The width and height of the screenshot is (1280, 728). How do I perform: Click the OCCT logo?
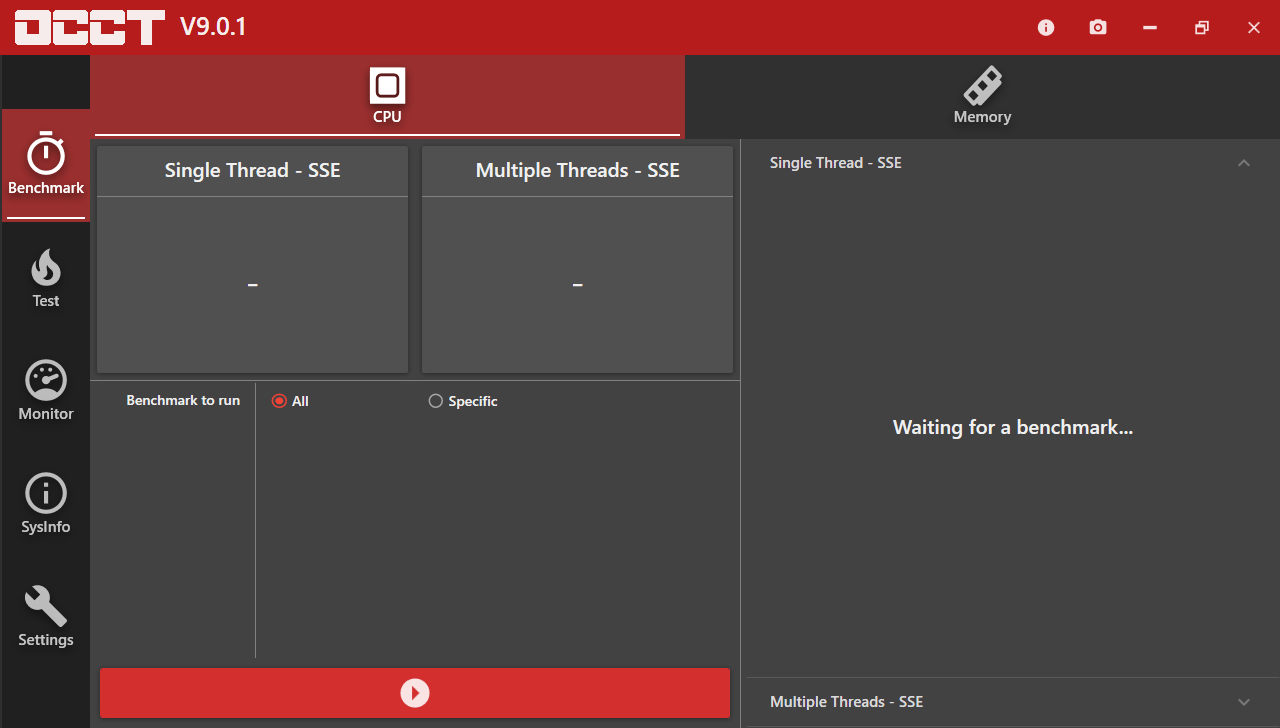coord(90,27)
